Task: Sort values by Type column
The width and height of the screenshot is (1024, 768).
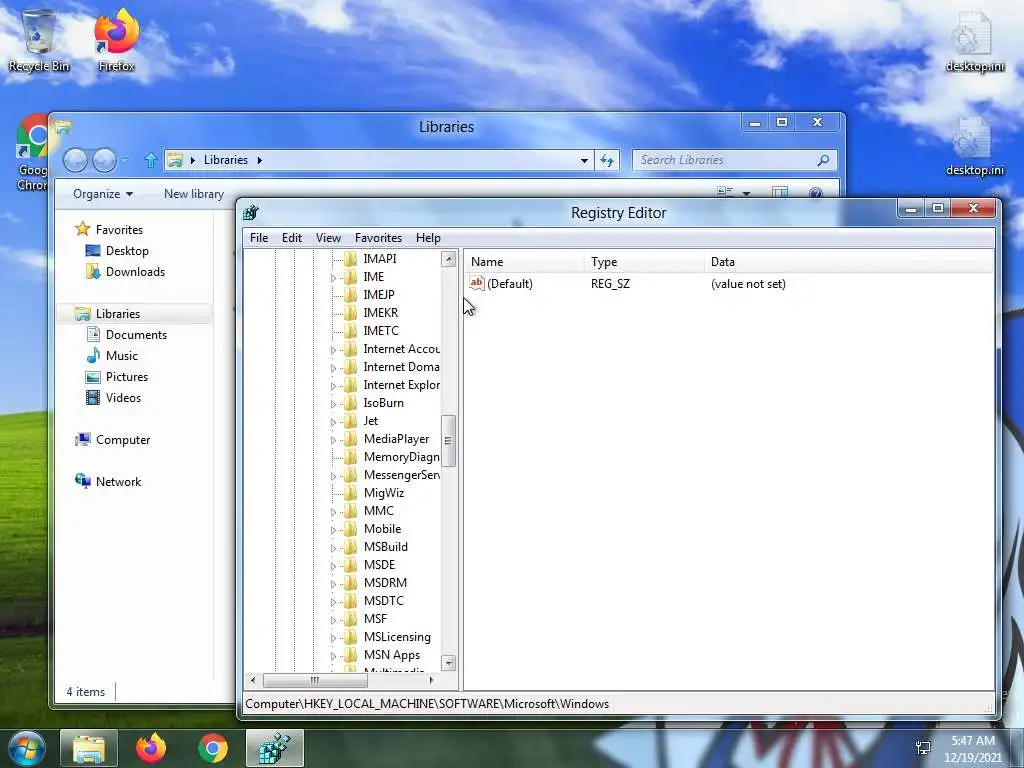Action: 645,262
